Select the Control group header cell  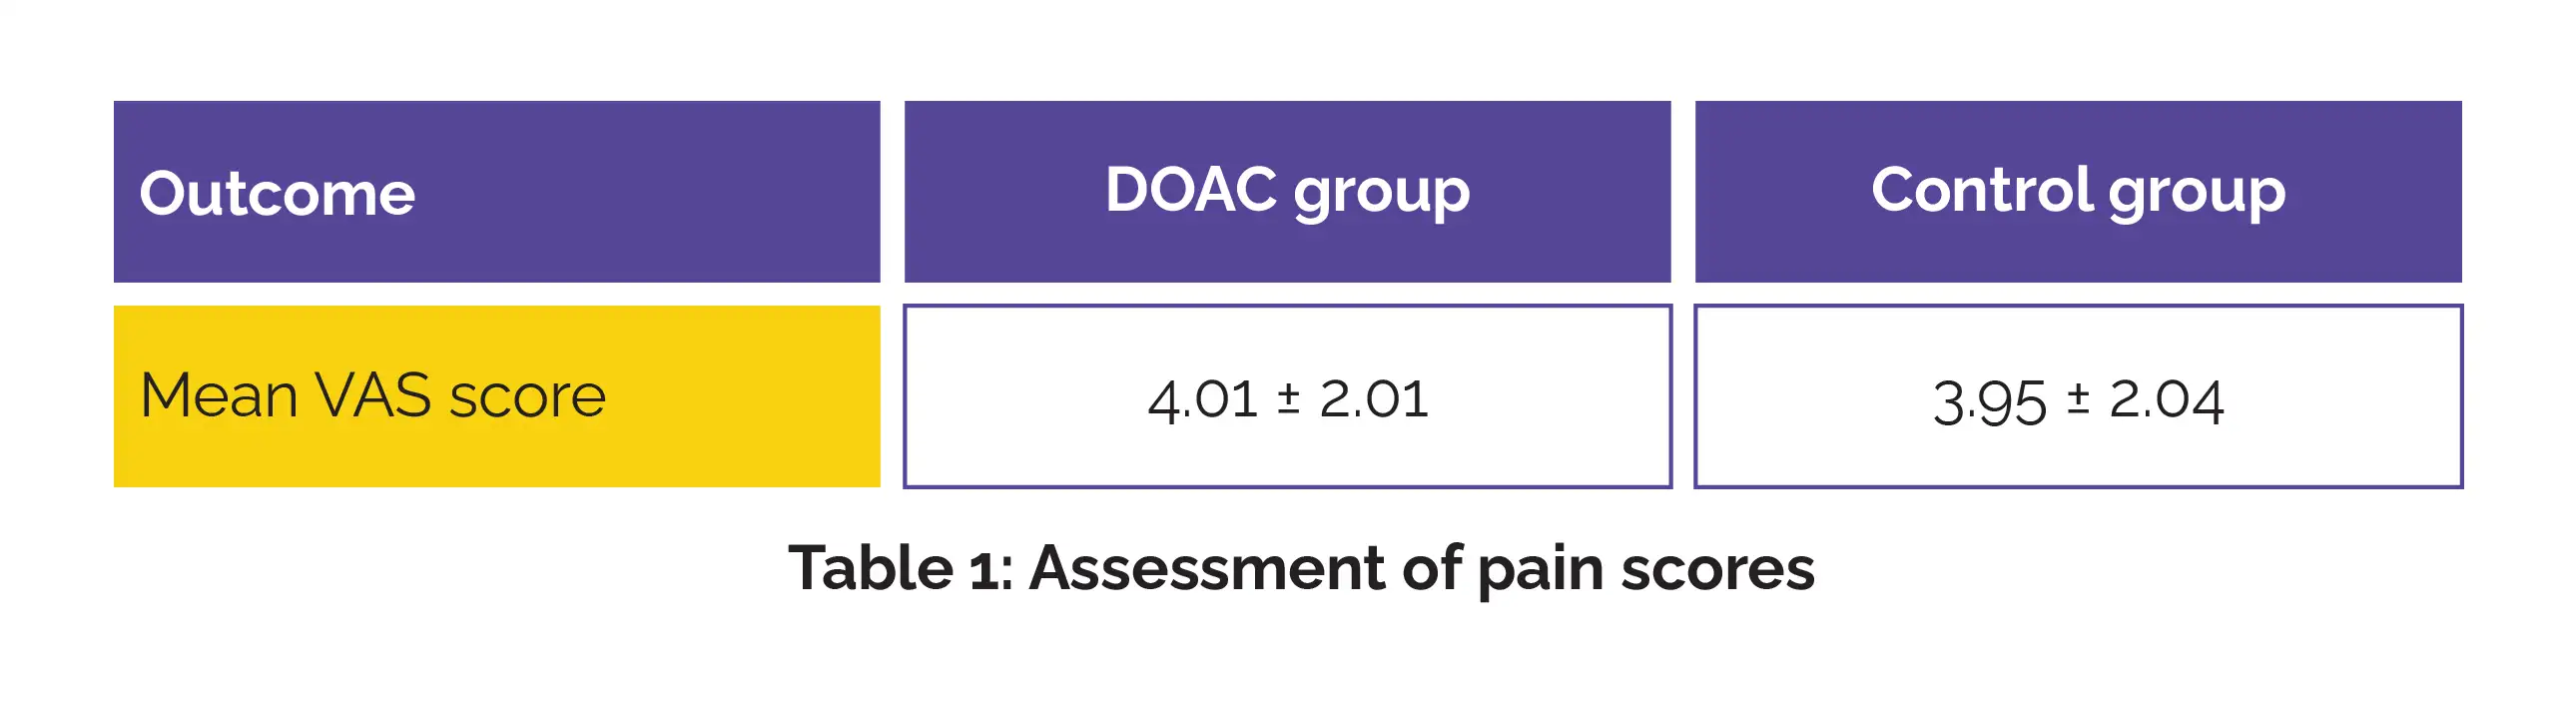coord(2078,191)
